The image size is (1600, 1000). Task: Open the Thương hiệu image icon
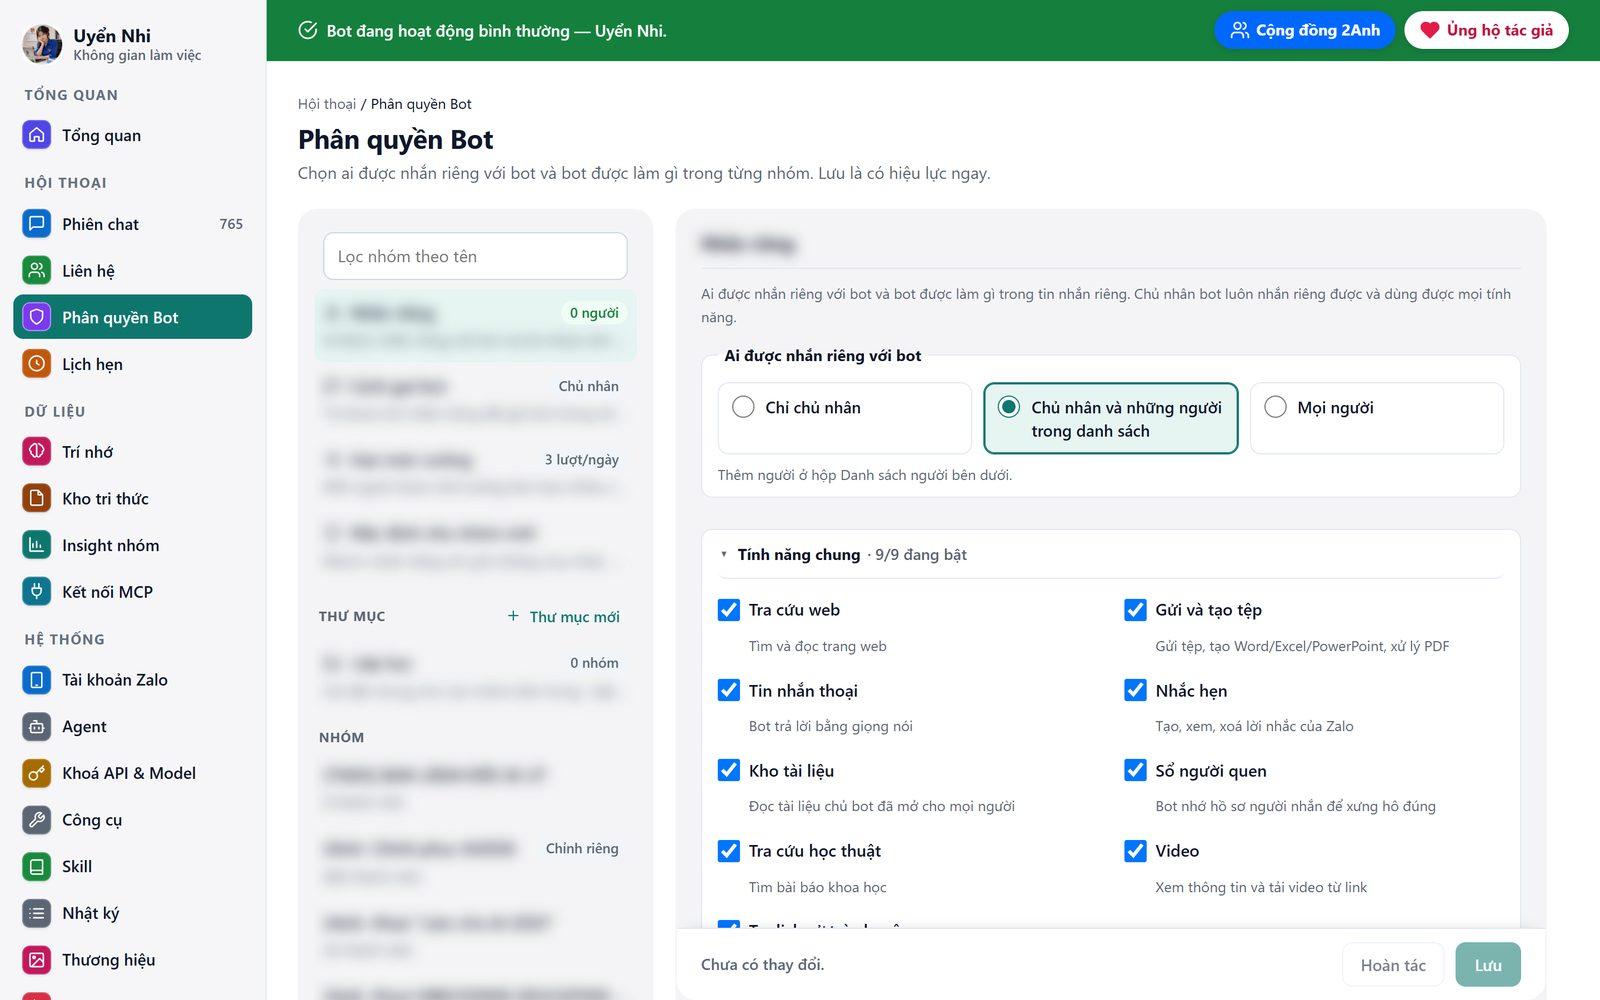37,960
